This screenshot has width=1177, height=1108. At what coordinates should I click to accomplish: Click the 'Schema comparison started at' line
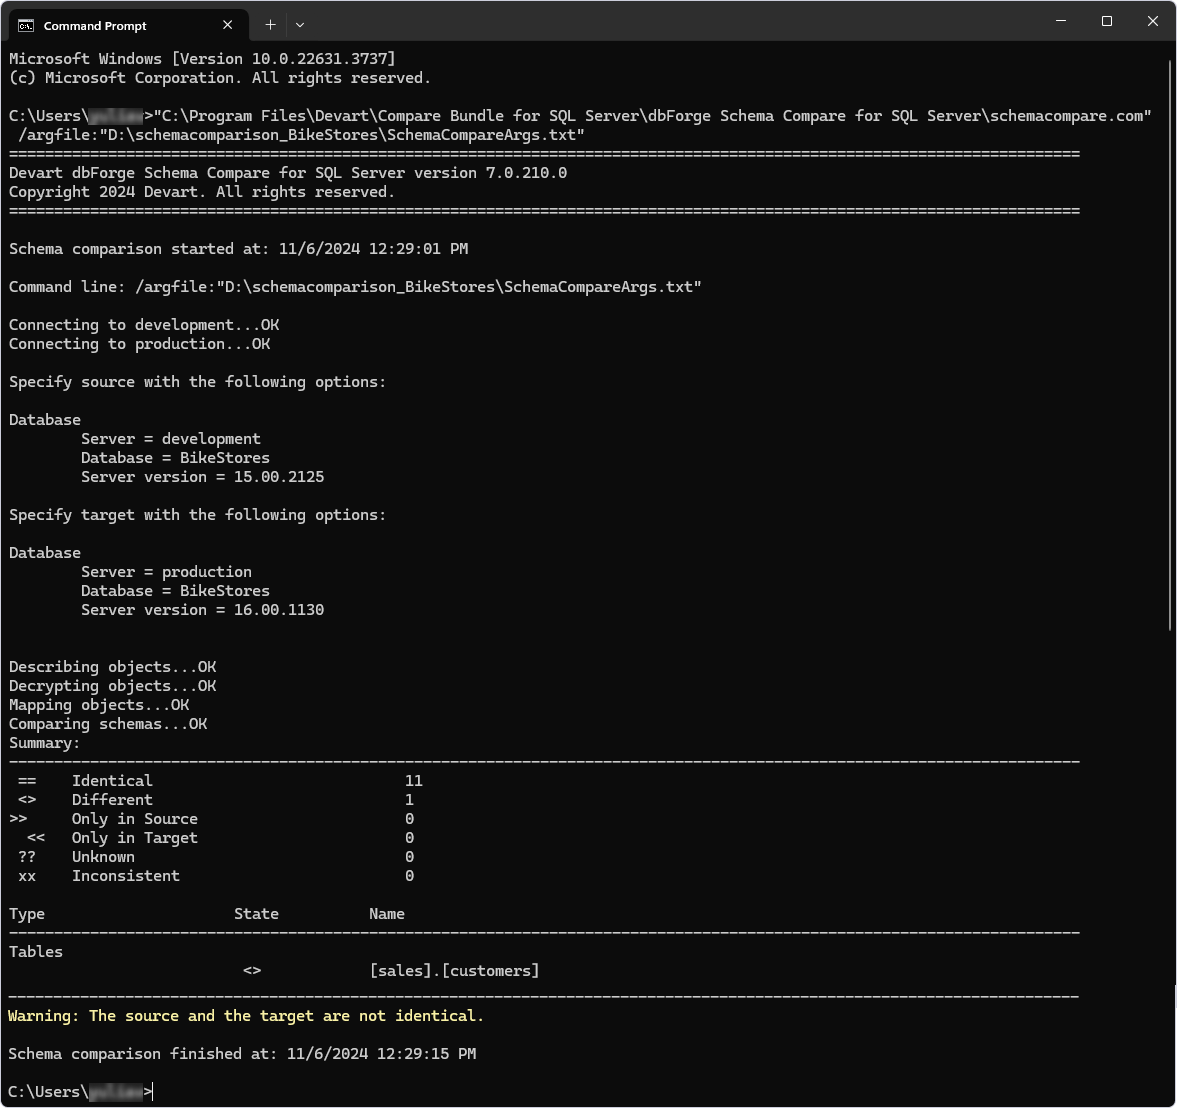238,248
